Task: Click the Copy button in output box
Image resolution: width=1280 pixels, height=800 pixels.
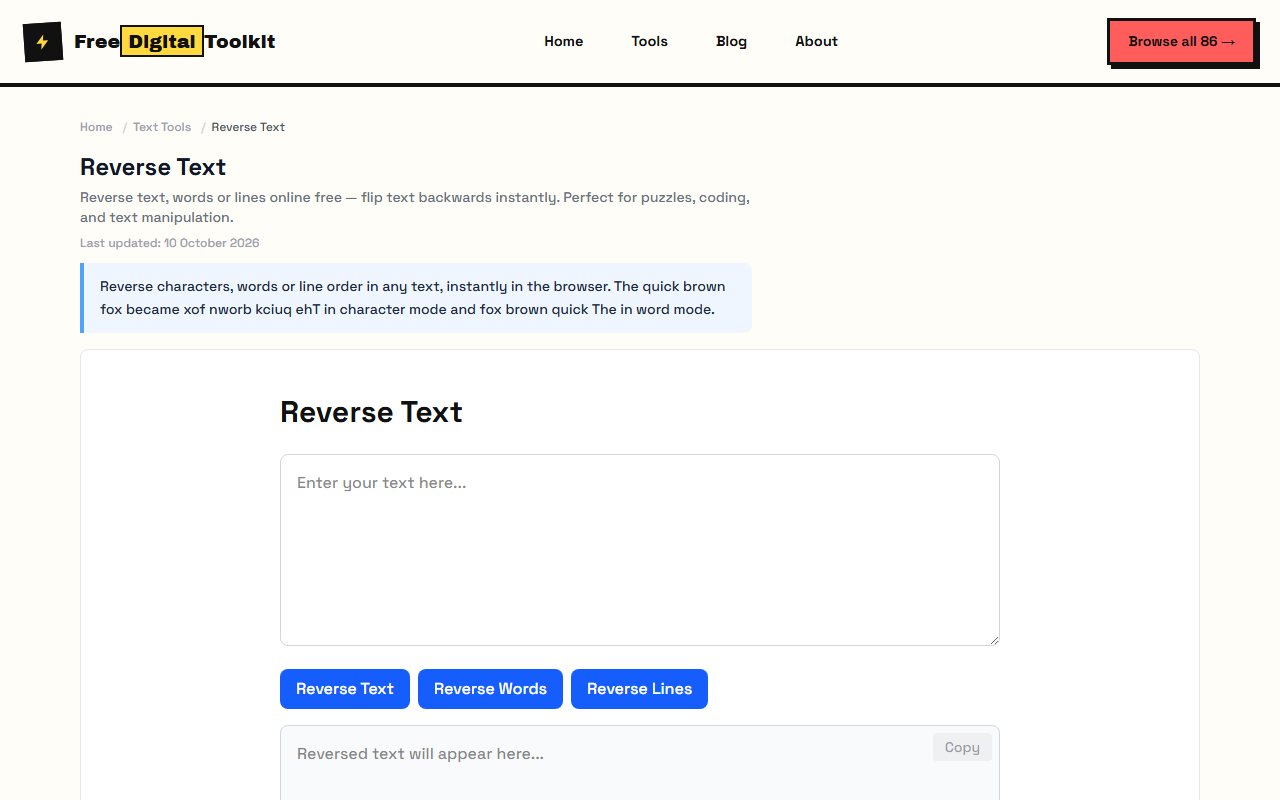Action: point(962,747)
